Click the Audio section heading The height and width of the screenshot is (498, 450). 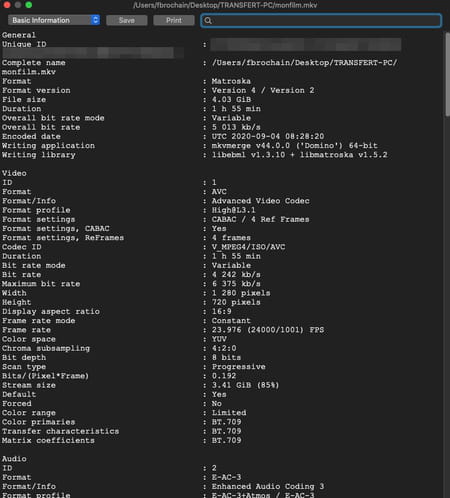(14, 459)
